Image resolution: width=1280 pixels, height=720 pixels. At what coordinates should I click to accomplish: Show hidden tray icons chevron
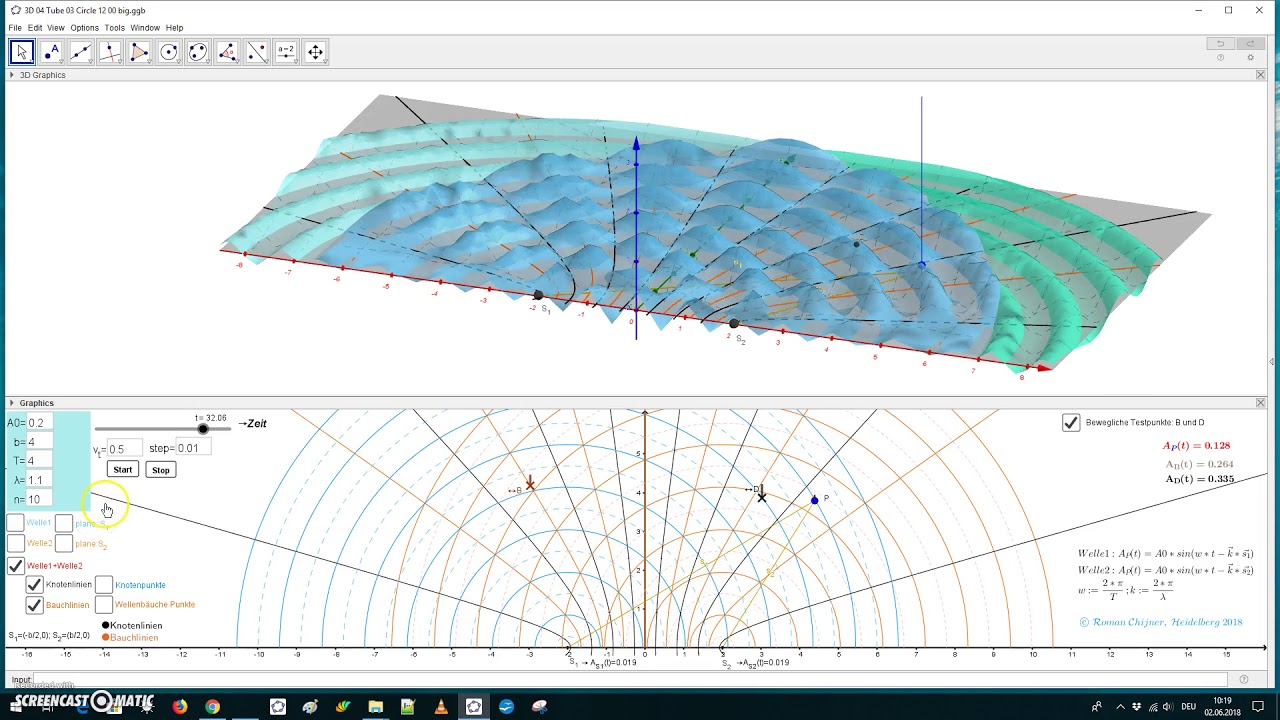(x=1120, y=707)
